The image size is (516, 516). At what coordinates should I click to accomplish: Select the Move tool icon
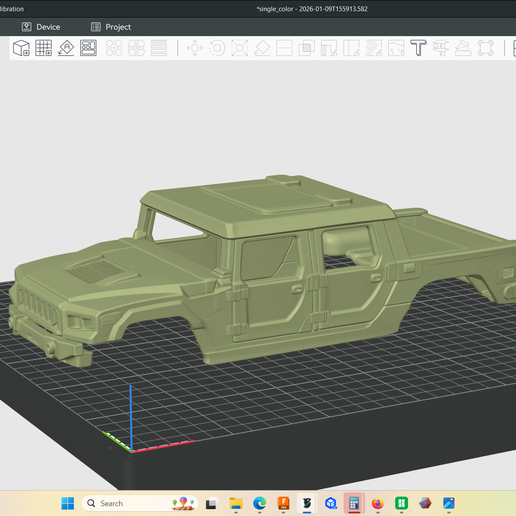click(195, 48)
